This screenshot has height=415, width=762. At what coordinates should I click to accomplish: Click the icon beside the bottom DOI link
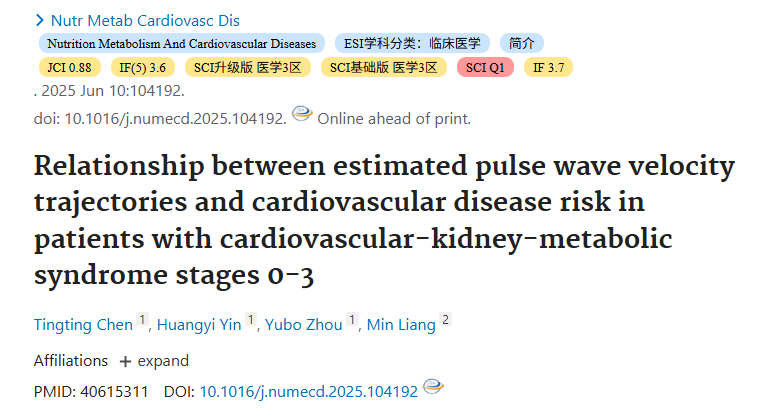click(433, 386)
